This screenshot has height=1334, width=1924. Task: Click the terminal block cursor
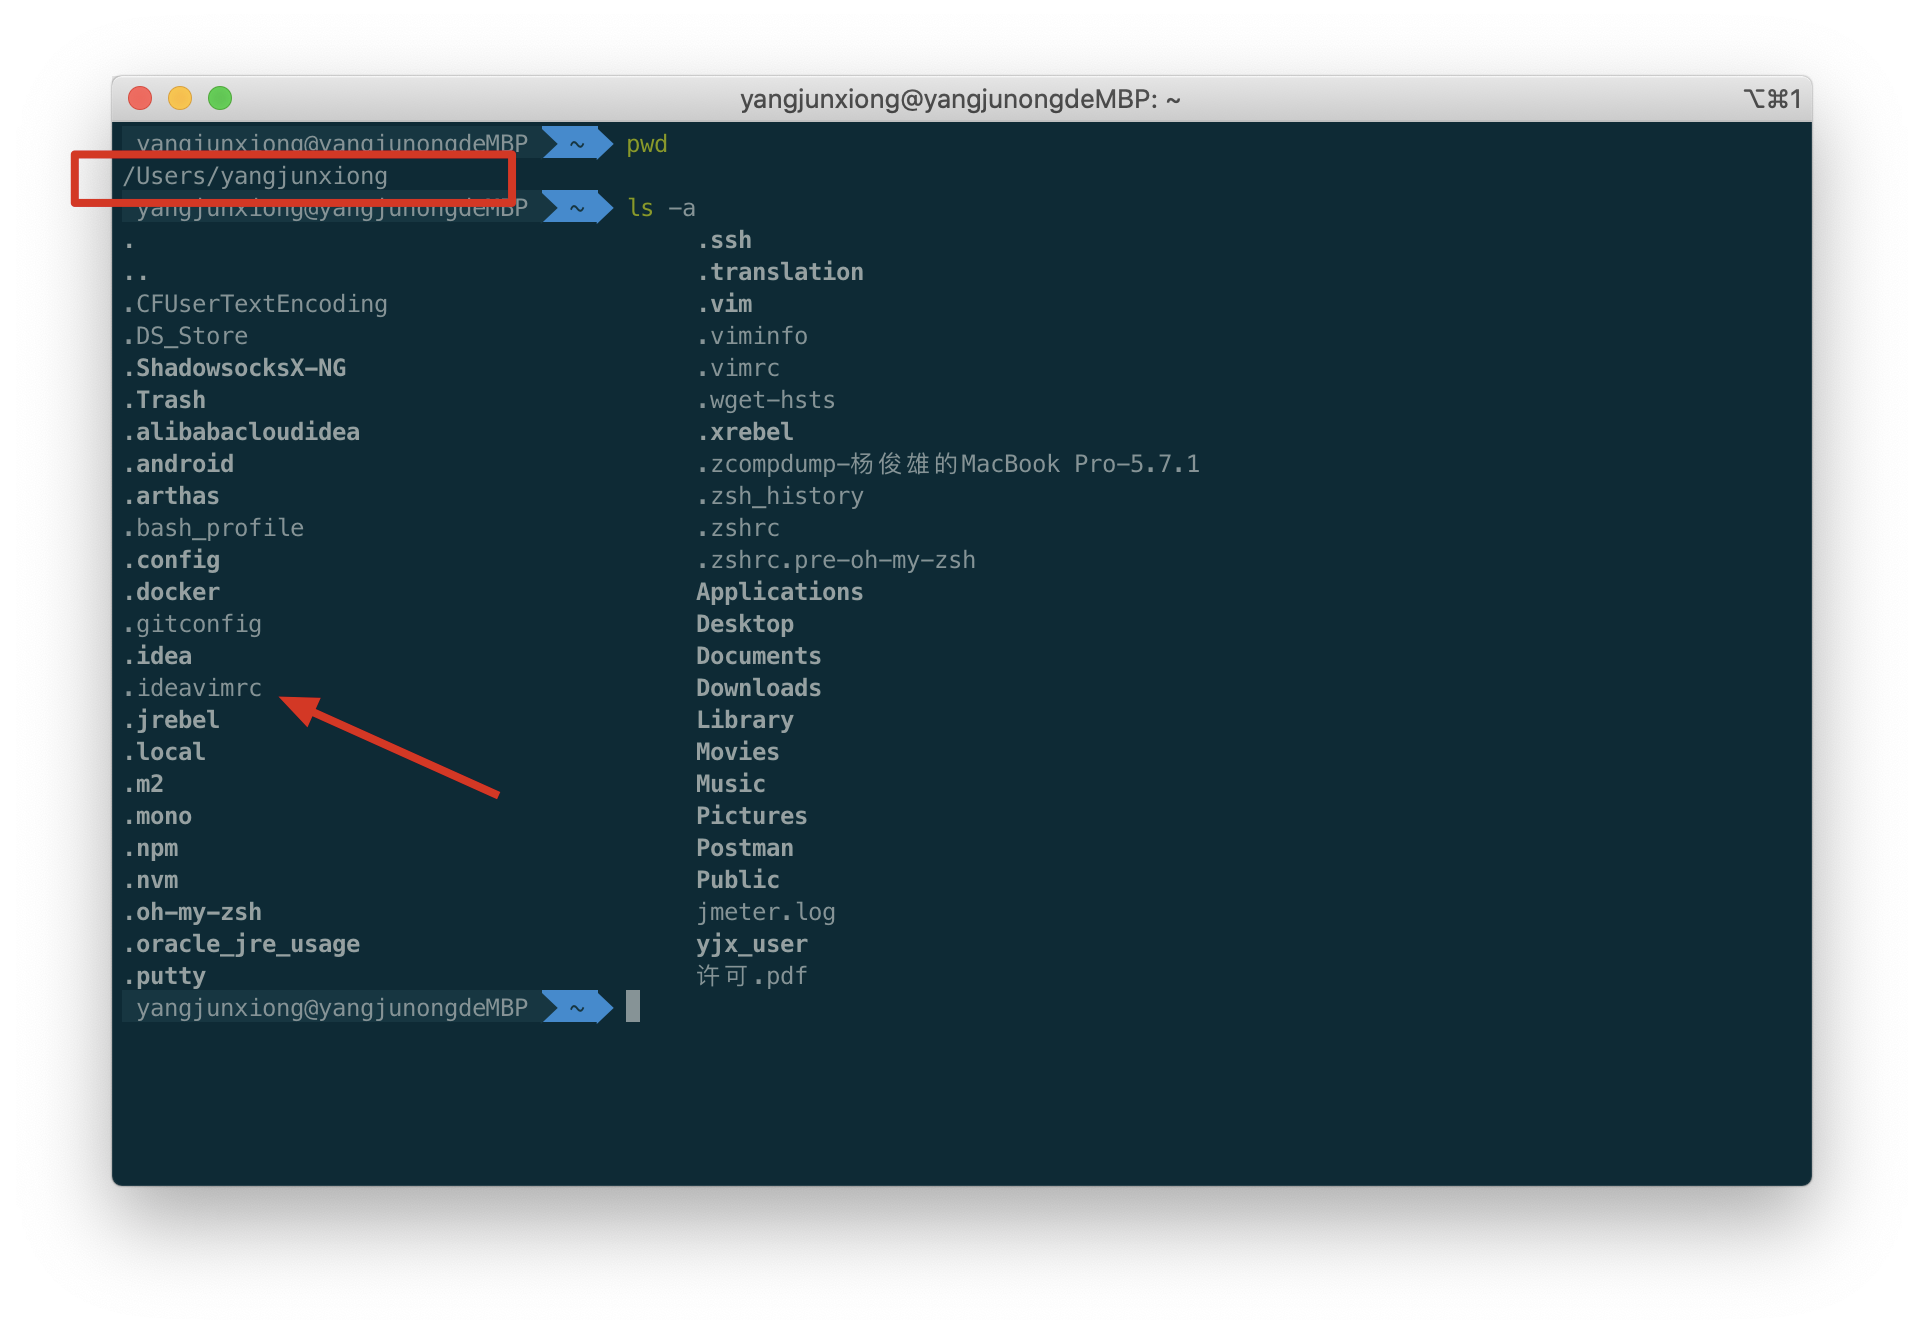pyautogui.click(x=633, y=1006)
